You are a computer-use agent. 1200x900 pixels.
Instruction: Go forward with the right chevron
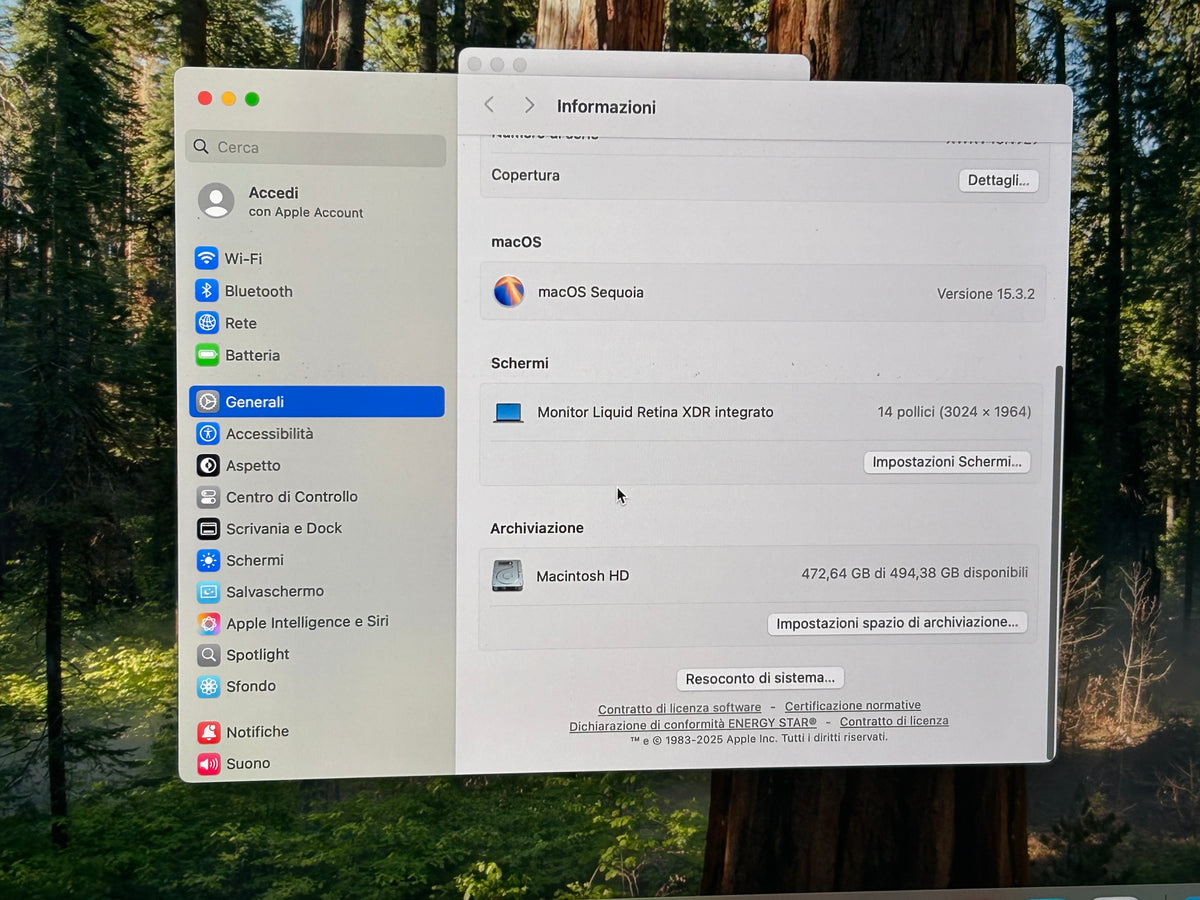[530, 105]
